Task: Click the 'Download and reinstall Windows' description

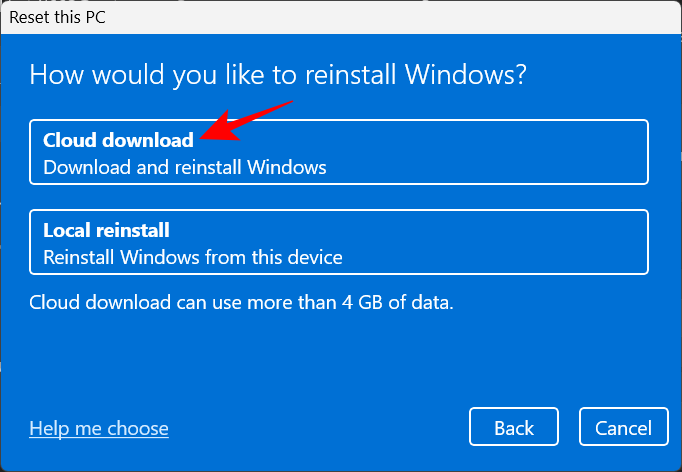Action: 185,167
